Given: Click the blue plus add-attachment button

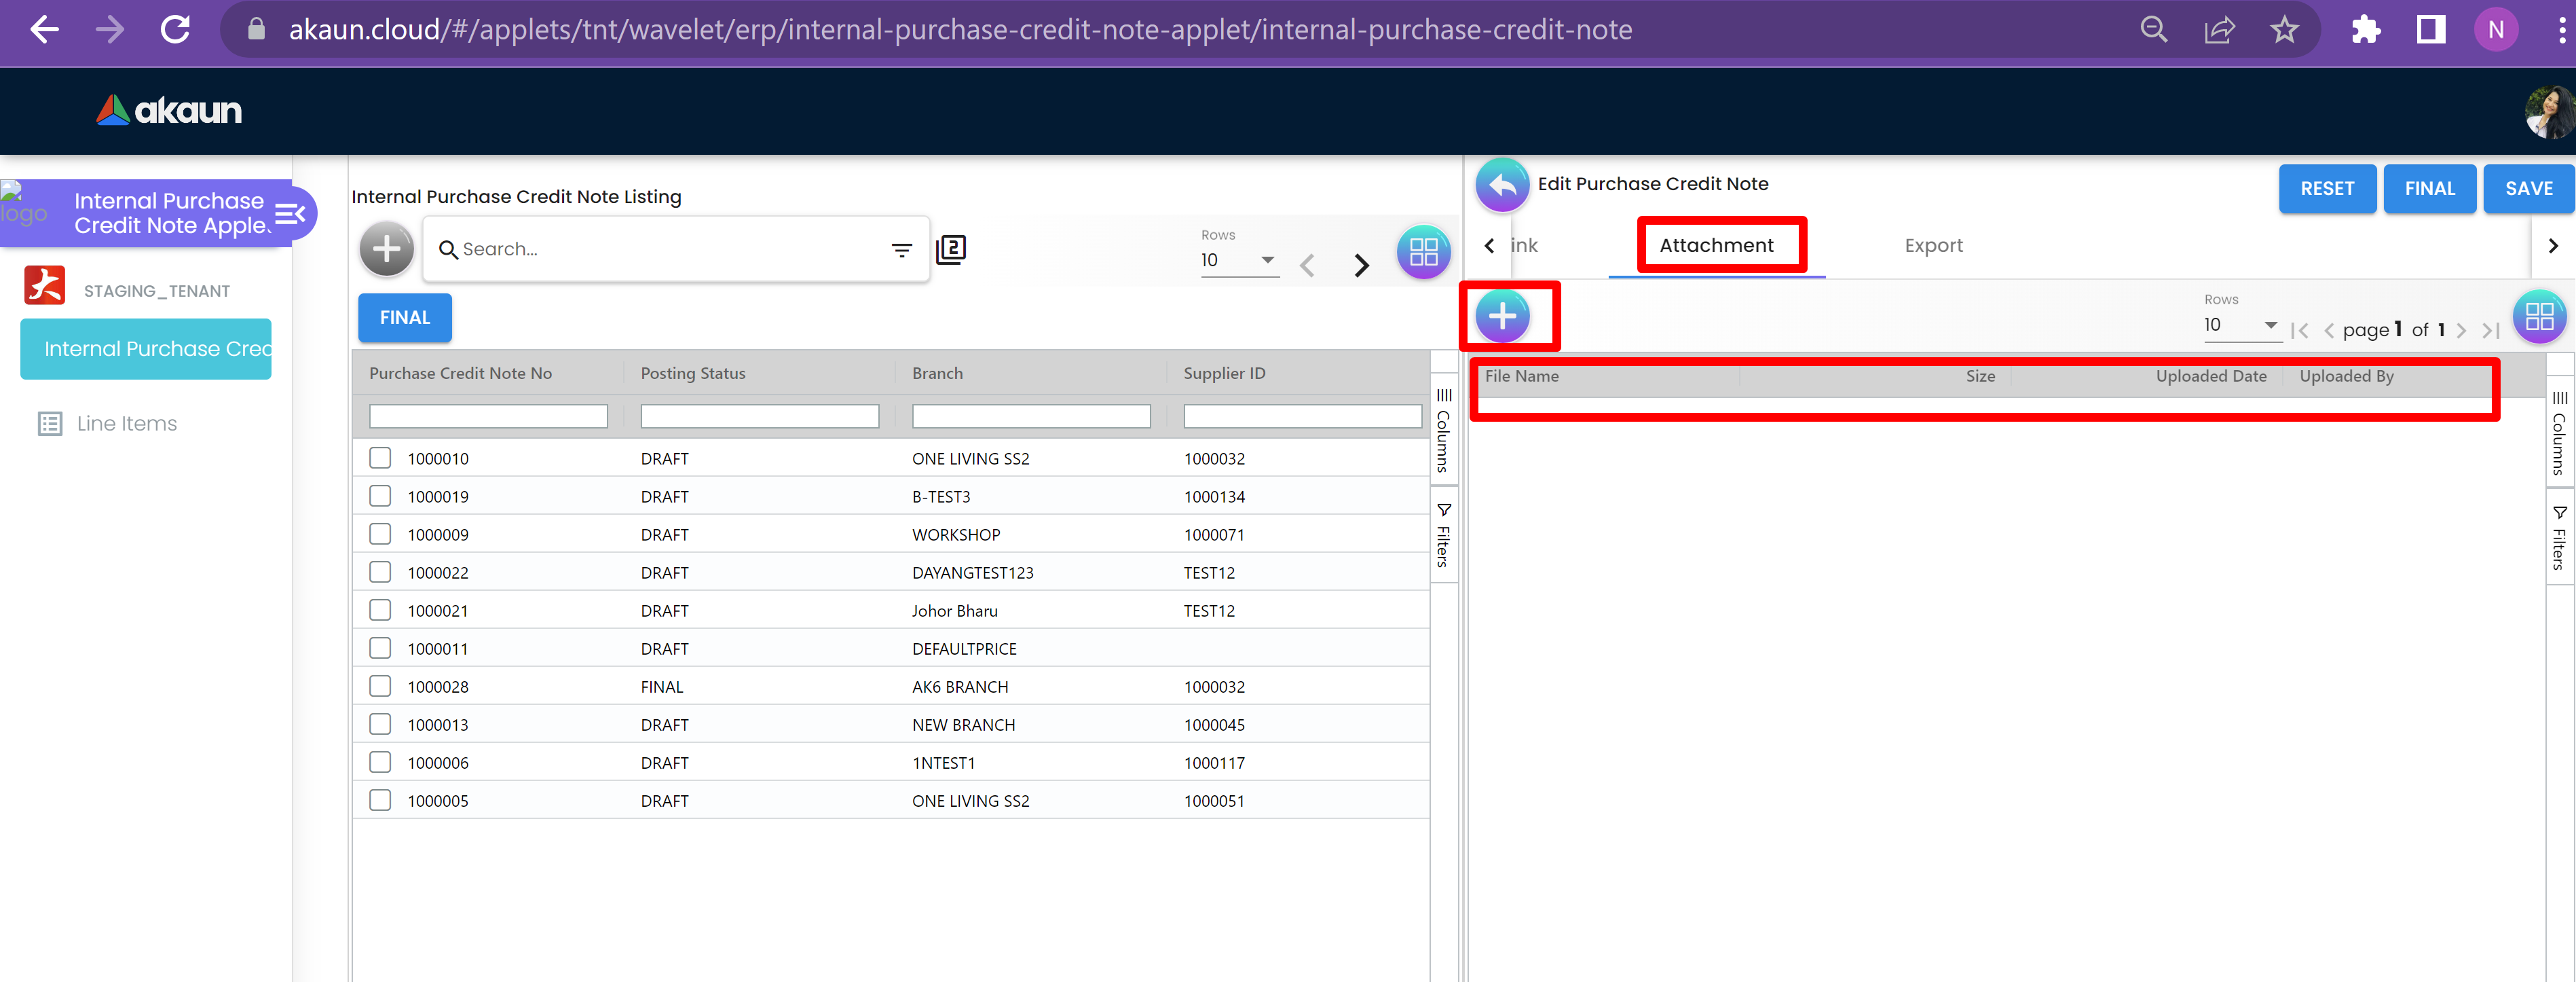Looking at the screenshot, I should 1502,317.
